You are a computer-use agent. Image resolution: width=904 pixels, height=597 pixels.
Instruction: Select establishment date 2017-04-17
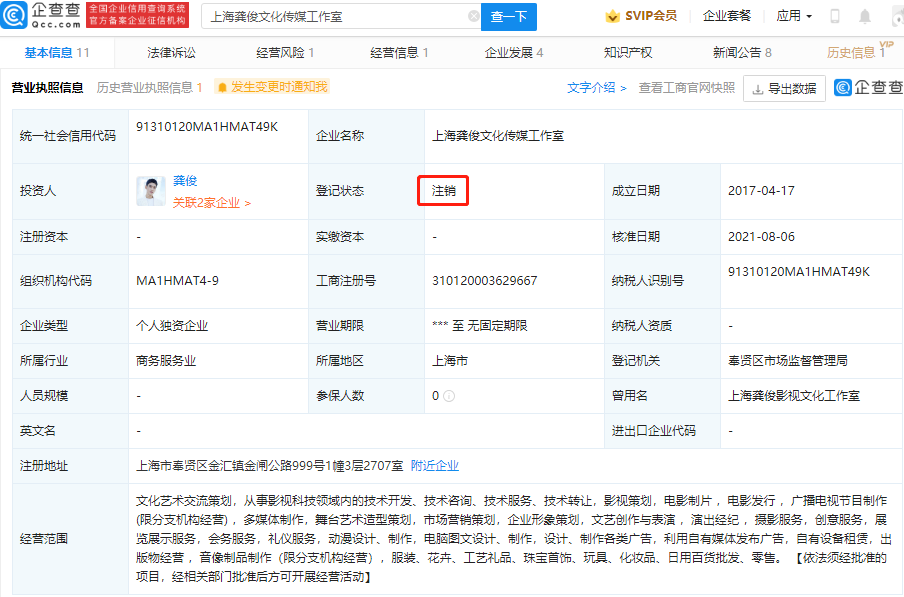(761, 191)
